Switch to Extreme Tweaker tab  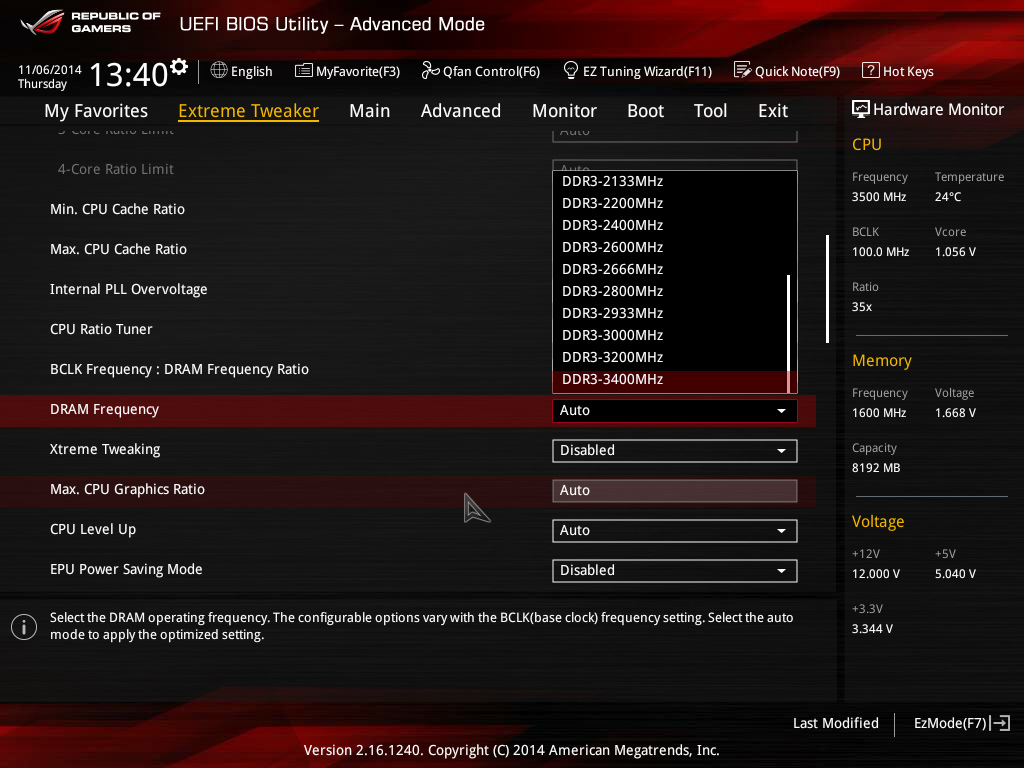(x=248, y=111)
